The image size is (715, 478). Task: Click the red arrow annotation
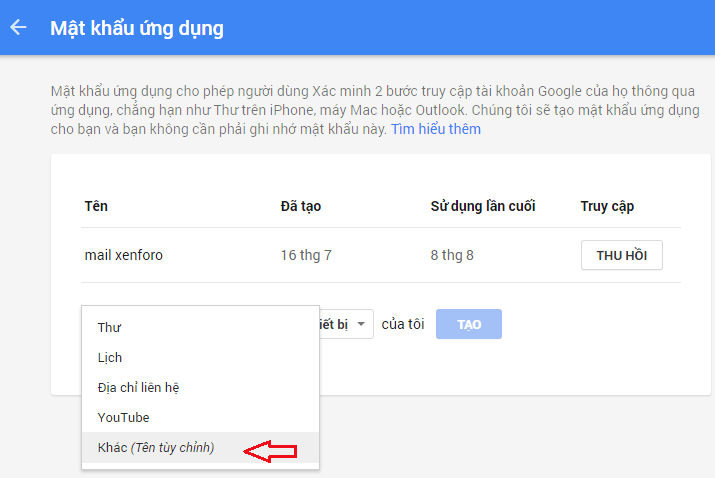coord(270,452)
